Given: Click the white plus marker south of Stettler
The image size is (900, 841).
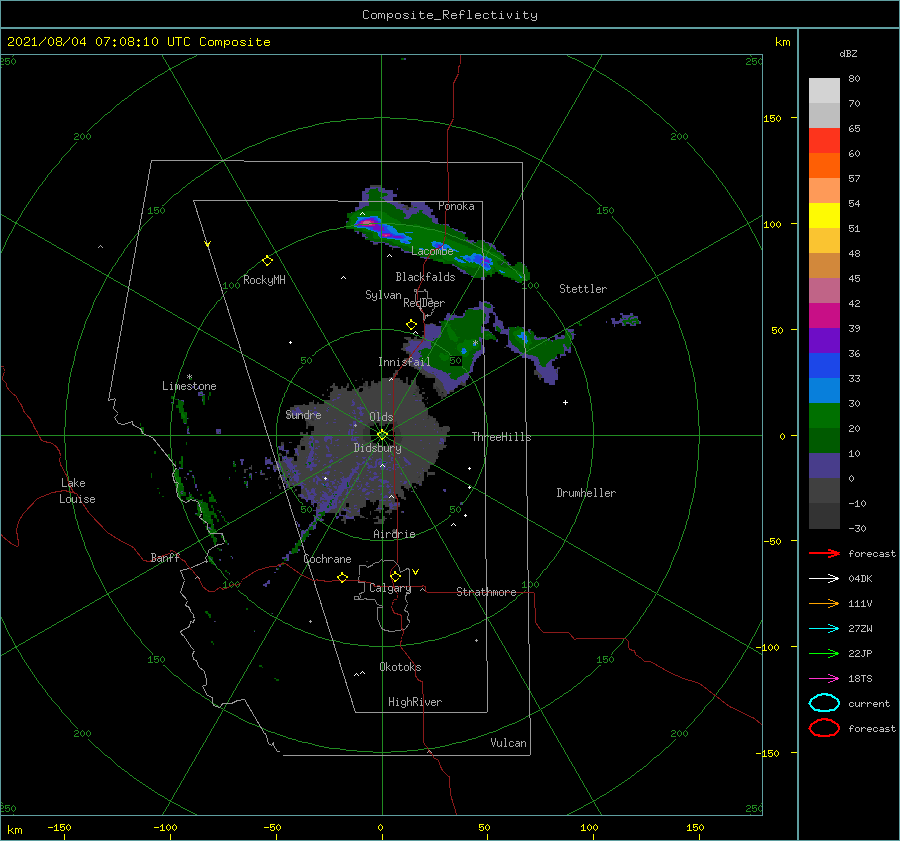Looking at the screenshot, I should [565, 402].
